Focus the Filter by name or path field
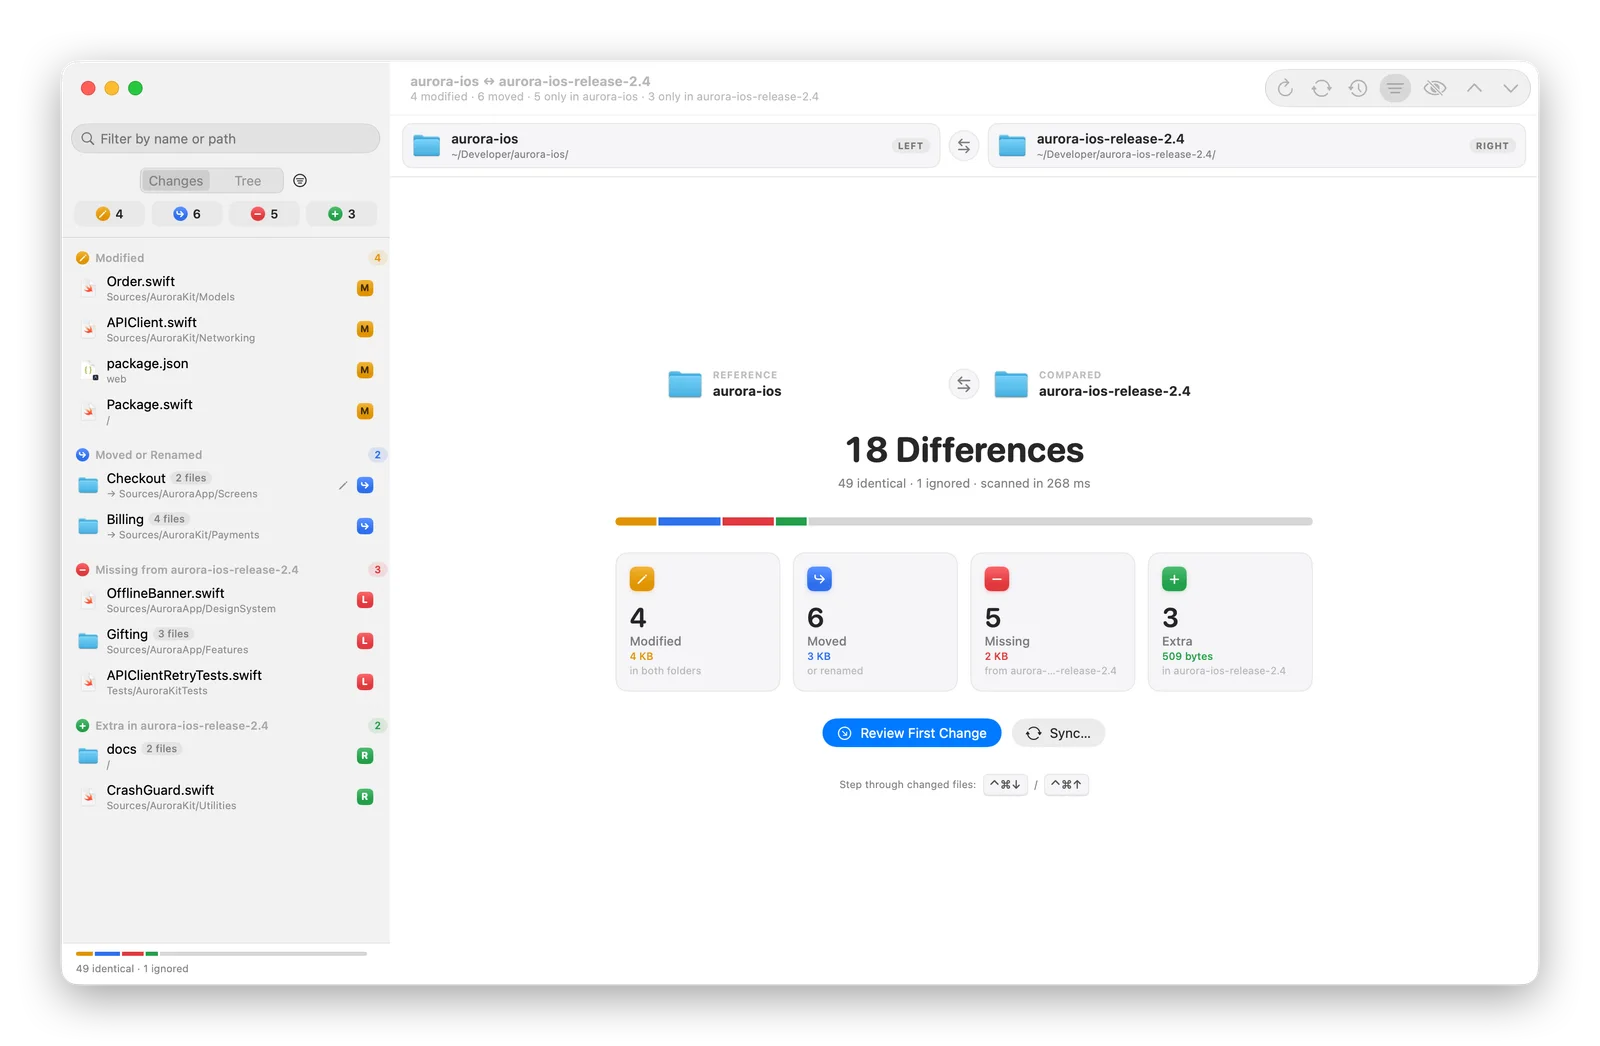Screen dimensions: 1600x1046 coord(226,139)
